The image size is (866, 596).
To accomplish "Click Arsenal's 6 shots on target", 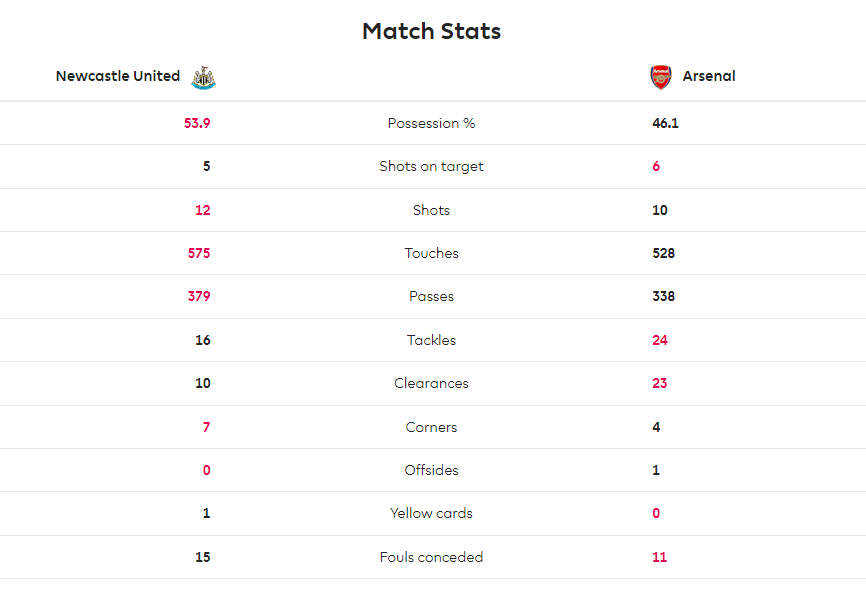I will (656, 166).
